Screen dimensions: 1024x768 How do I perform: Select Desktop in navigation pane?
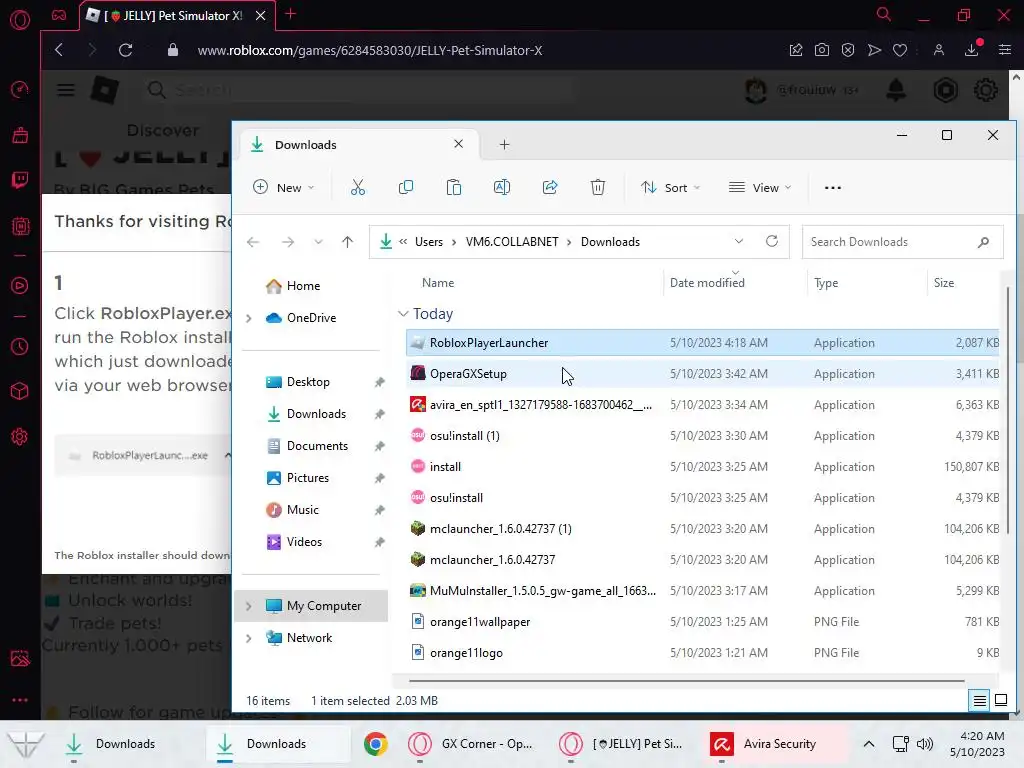point(308,382)
